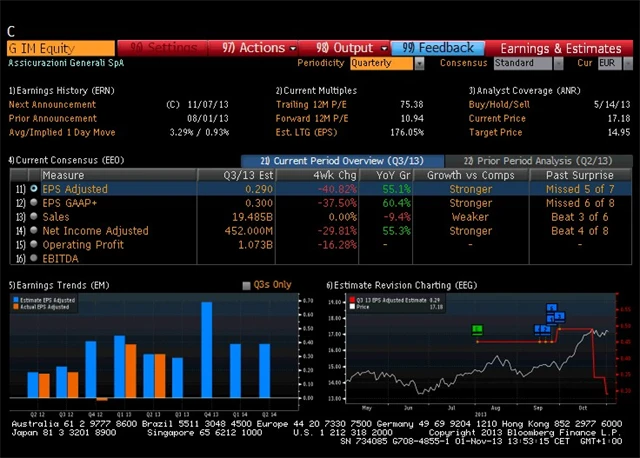Click the orange Actual EPS Adjusted legend swatch
The image size is (640, 458).
tap(14, 306)
